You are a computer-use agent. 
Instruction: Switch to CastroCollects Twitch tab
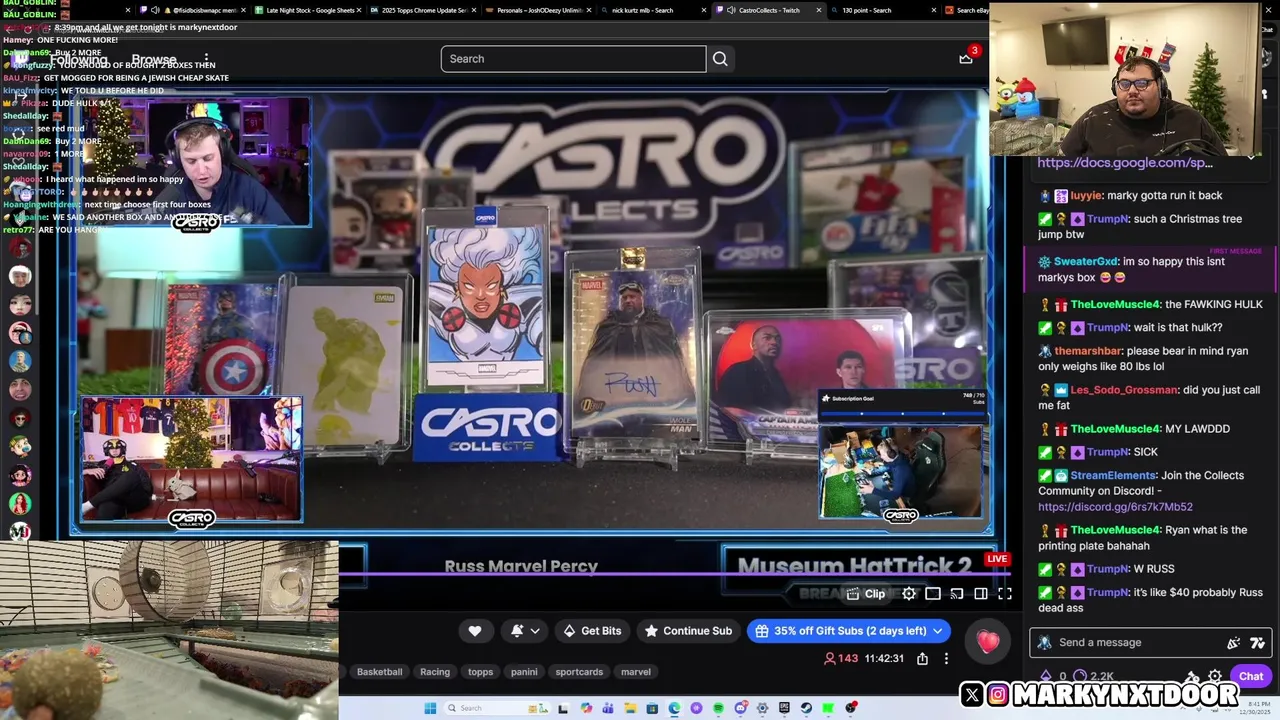(x=768, y=10)
